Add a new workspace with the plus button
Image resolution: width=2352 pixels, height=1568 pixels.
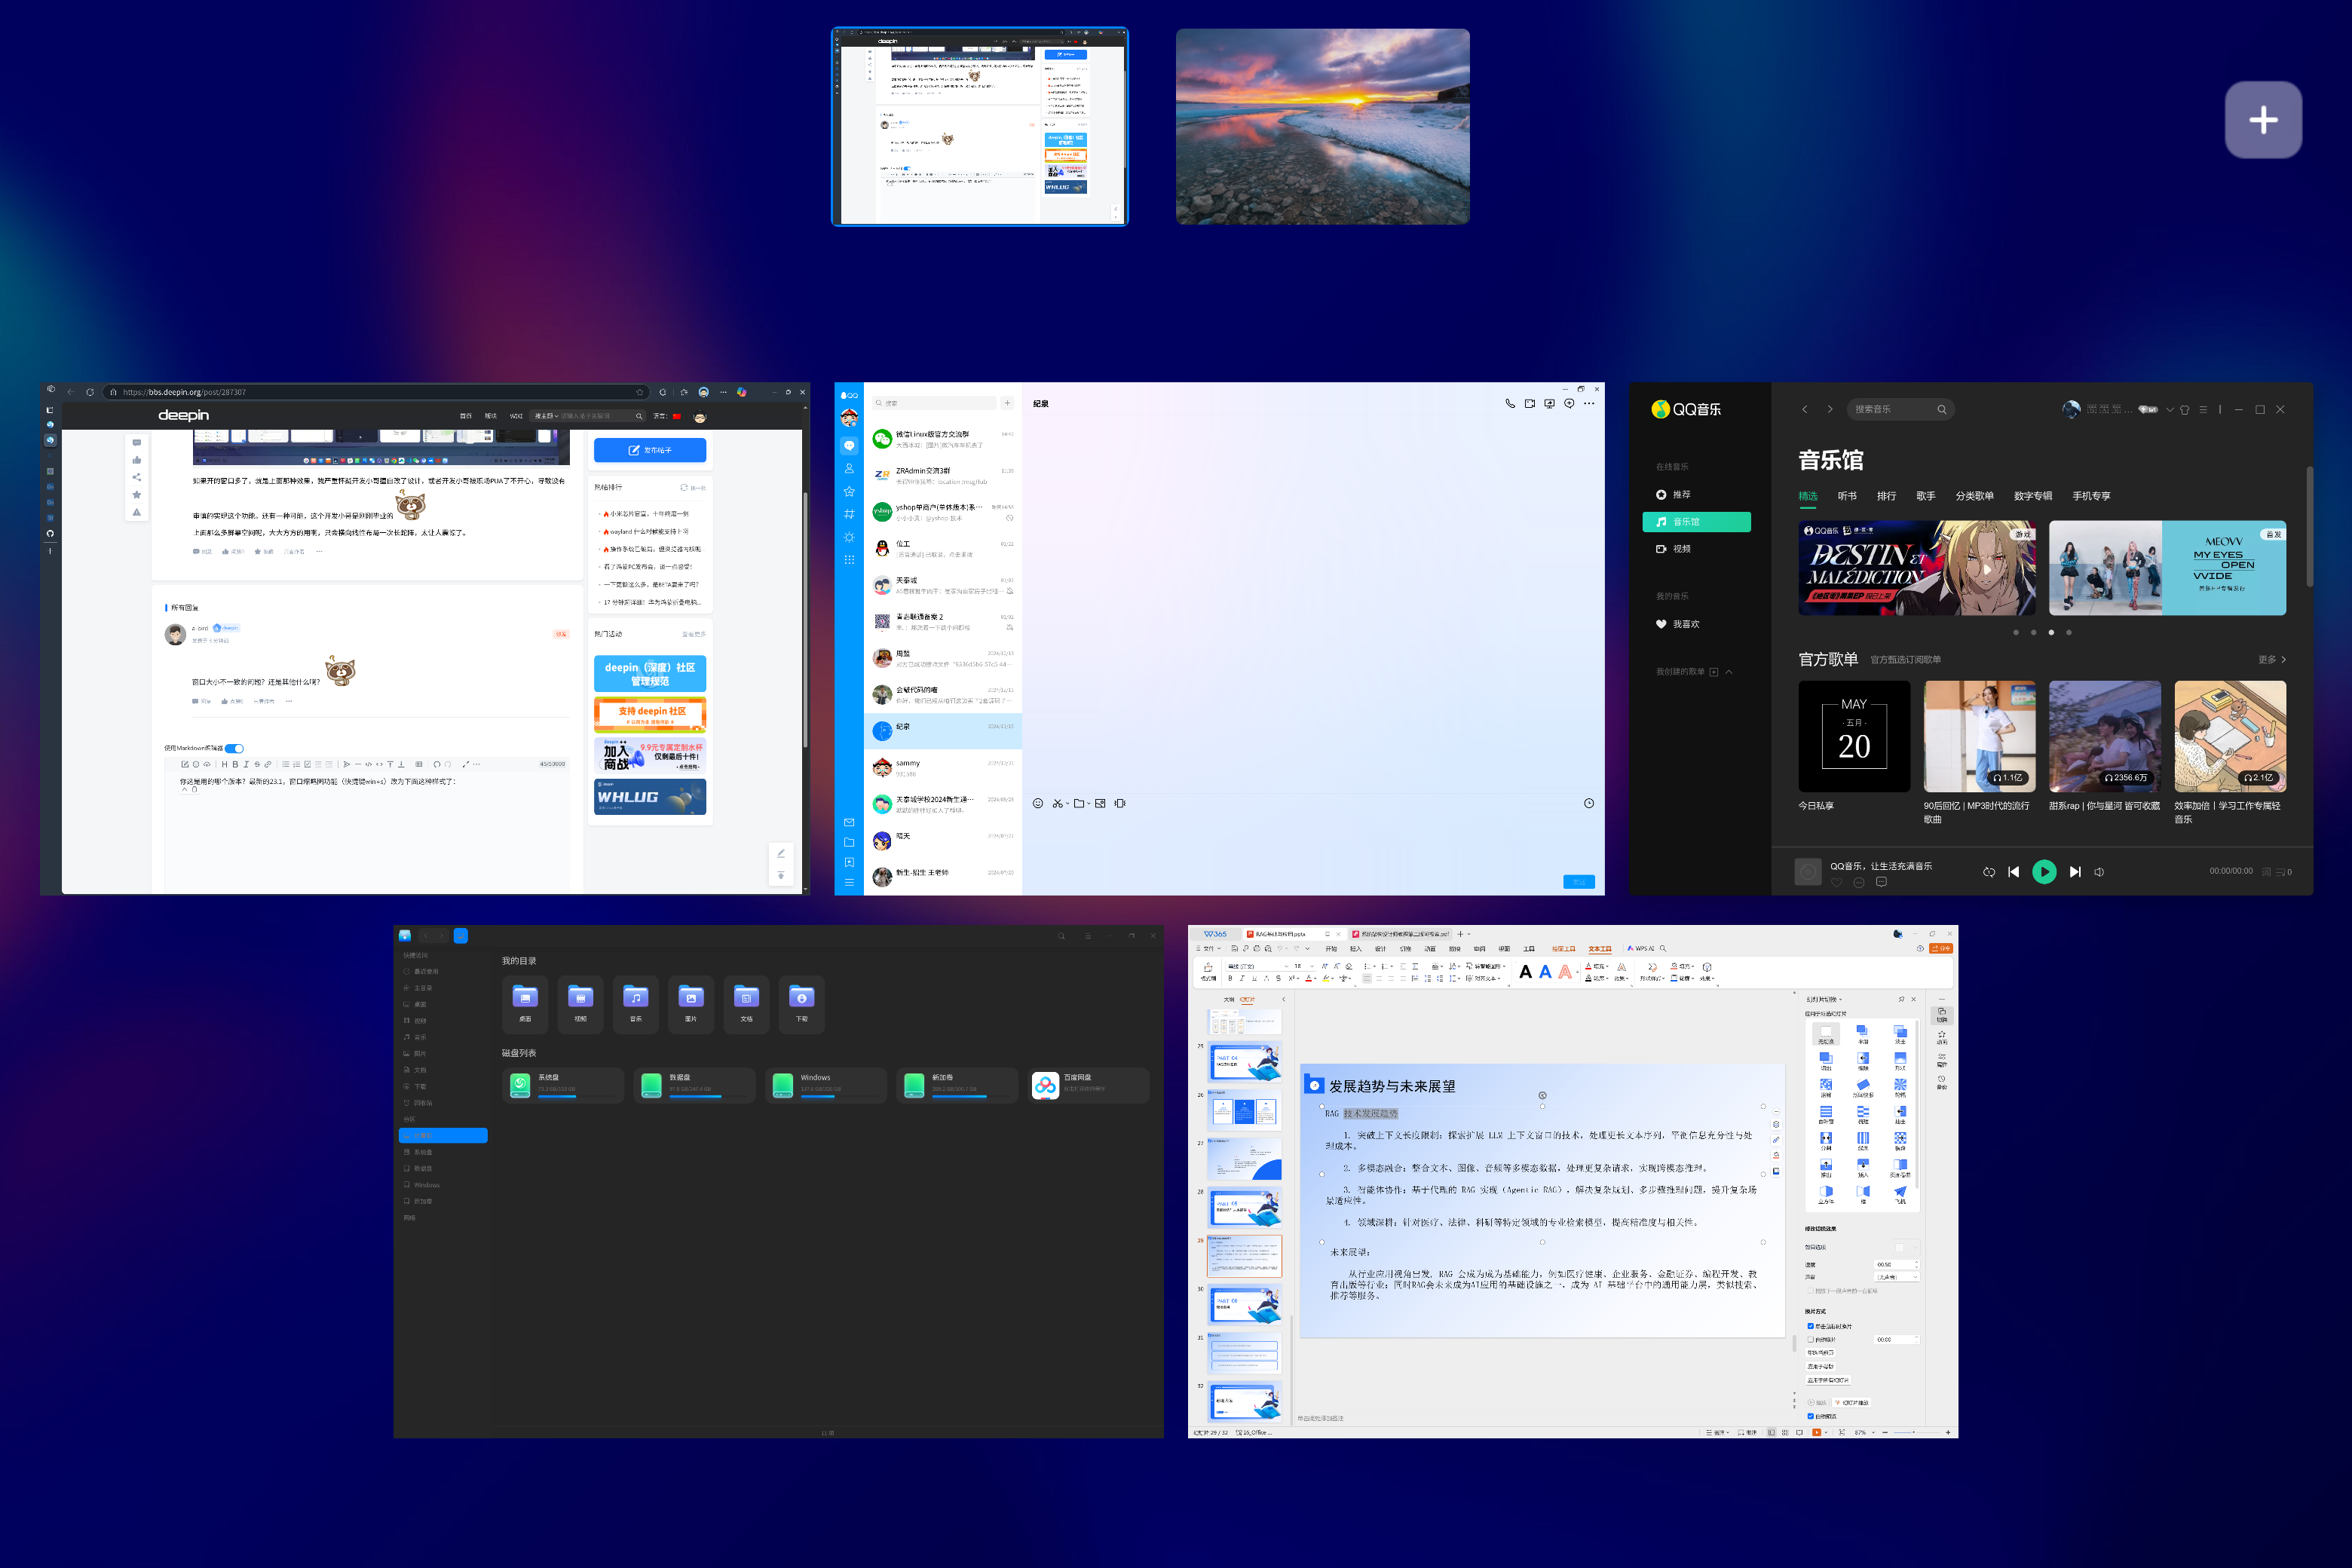tap(2263, 120)
